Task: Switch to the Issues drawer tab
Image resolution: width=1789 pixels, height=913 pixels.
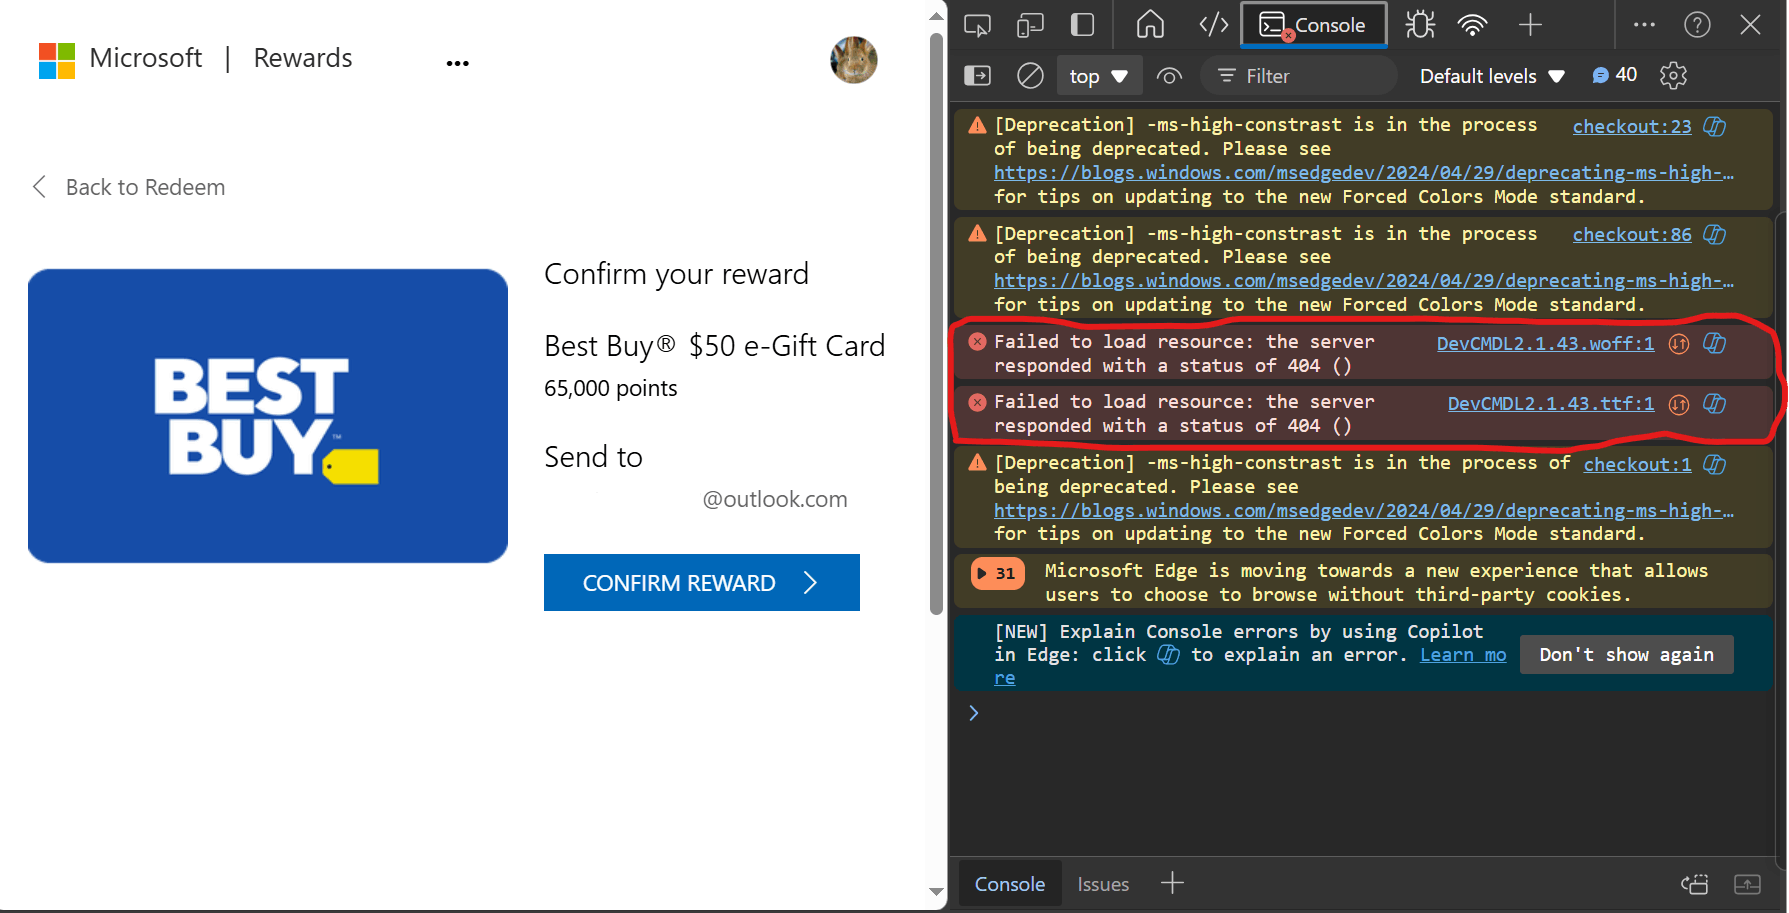Action: click(x=1103, y=884)
